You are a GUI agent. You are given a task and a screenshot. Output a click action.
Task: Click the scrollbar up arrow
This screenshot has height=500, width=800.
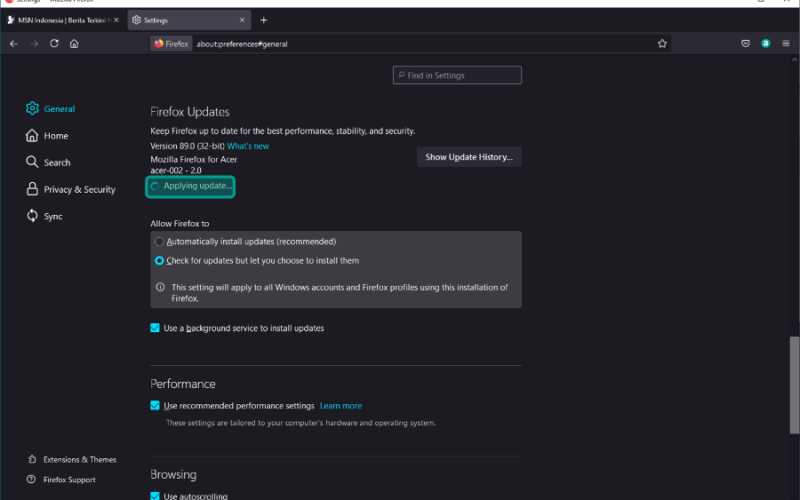click(794, 60)
